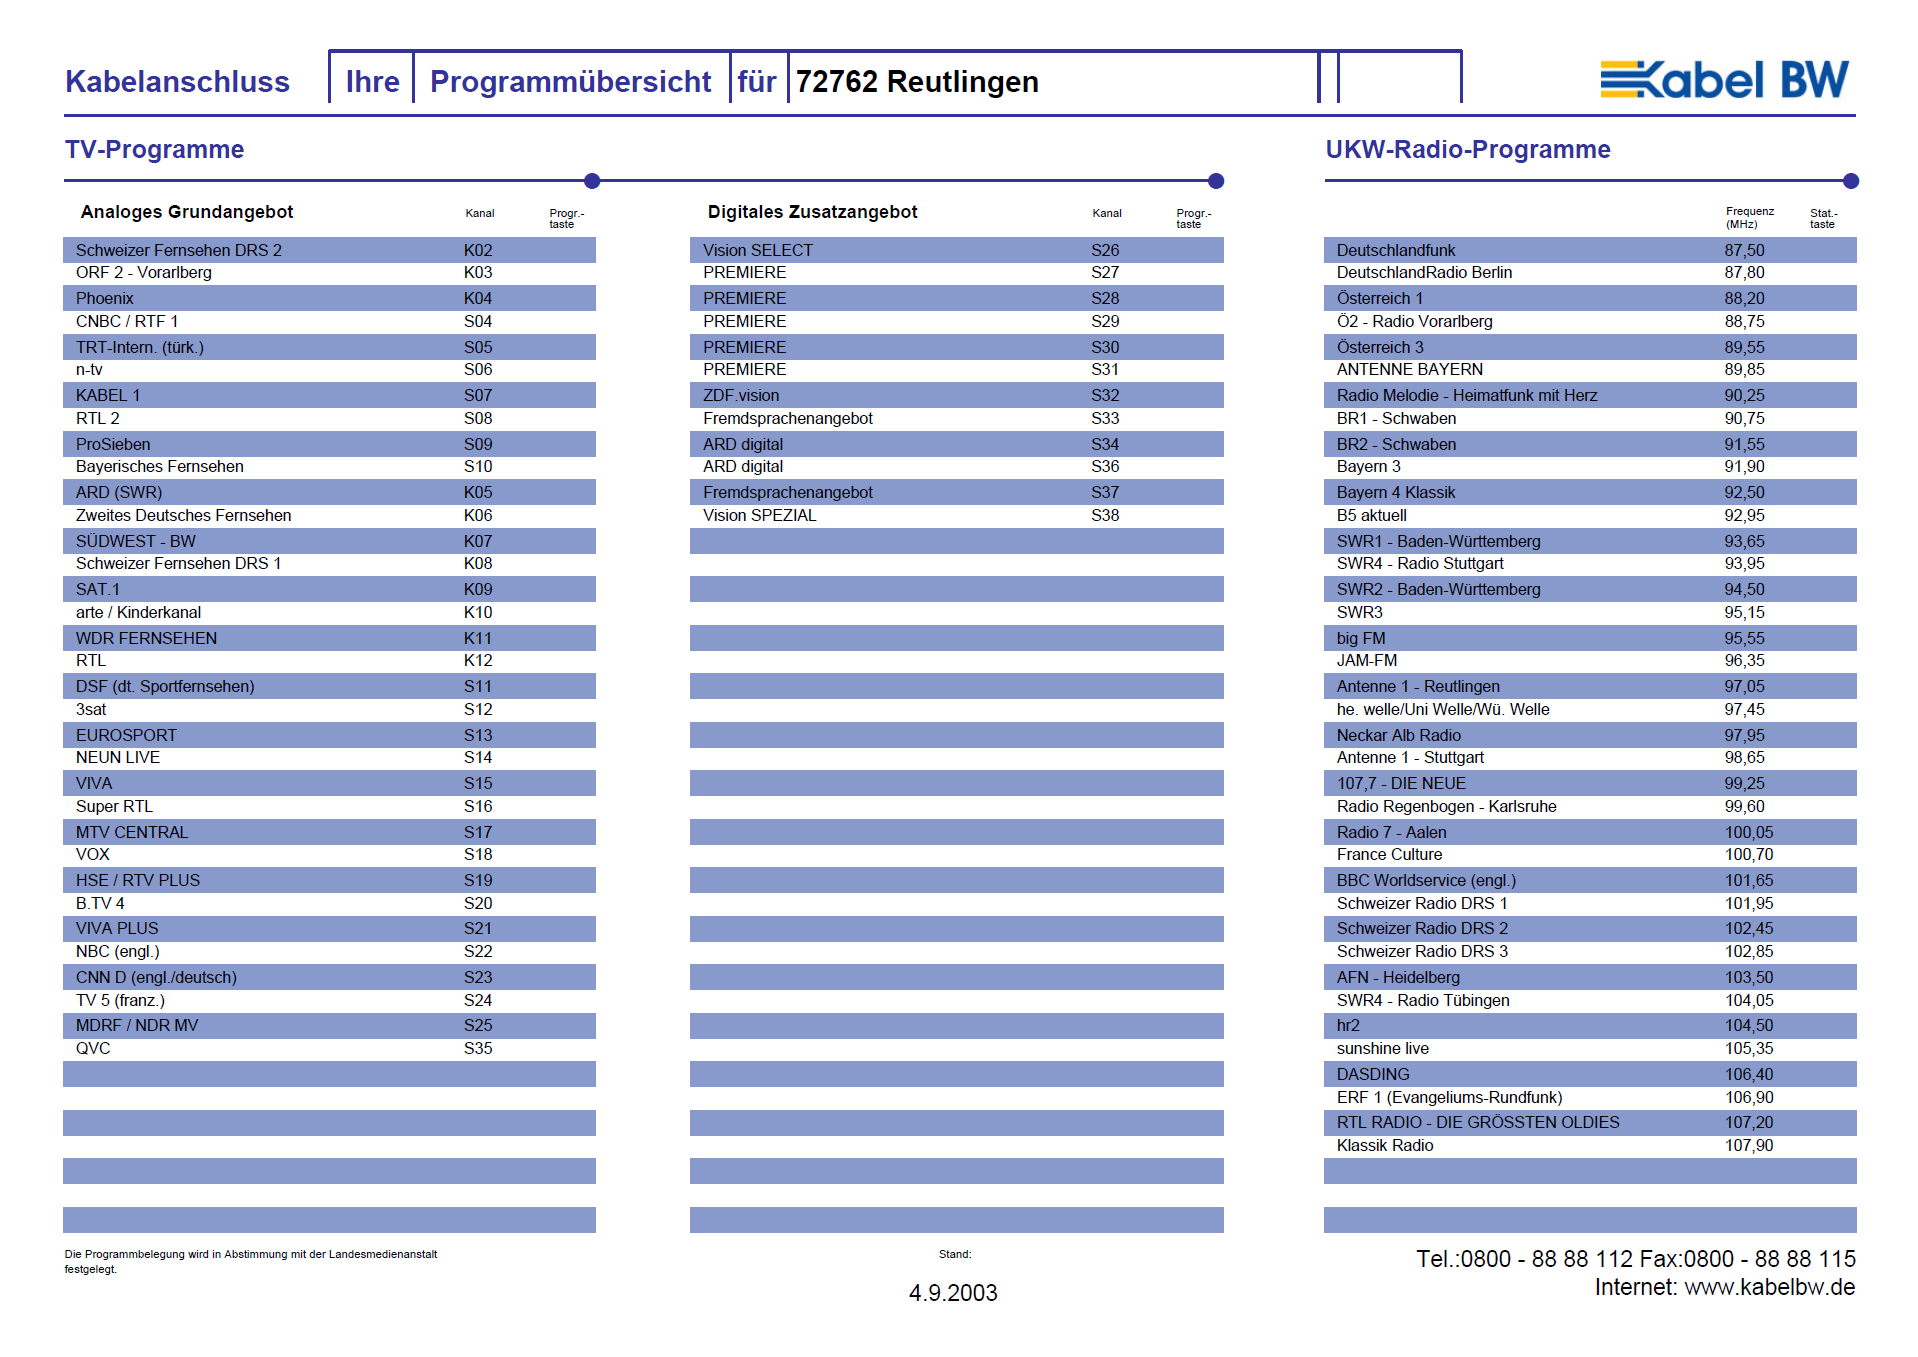
Task: Select the ZDF.vision S32 row
Action: pyautogui.click(x=957, y=395)
